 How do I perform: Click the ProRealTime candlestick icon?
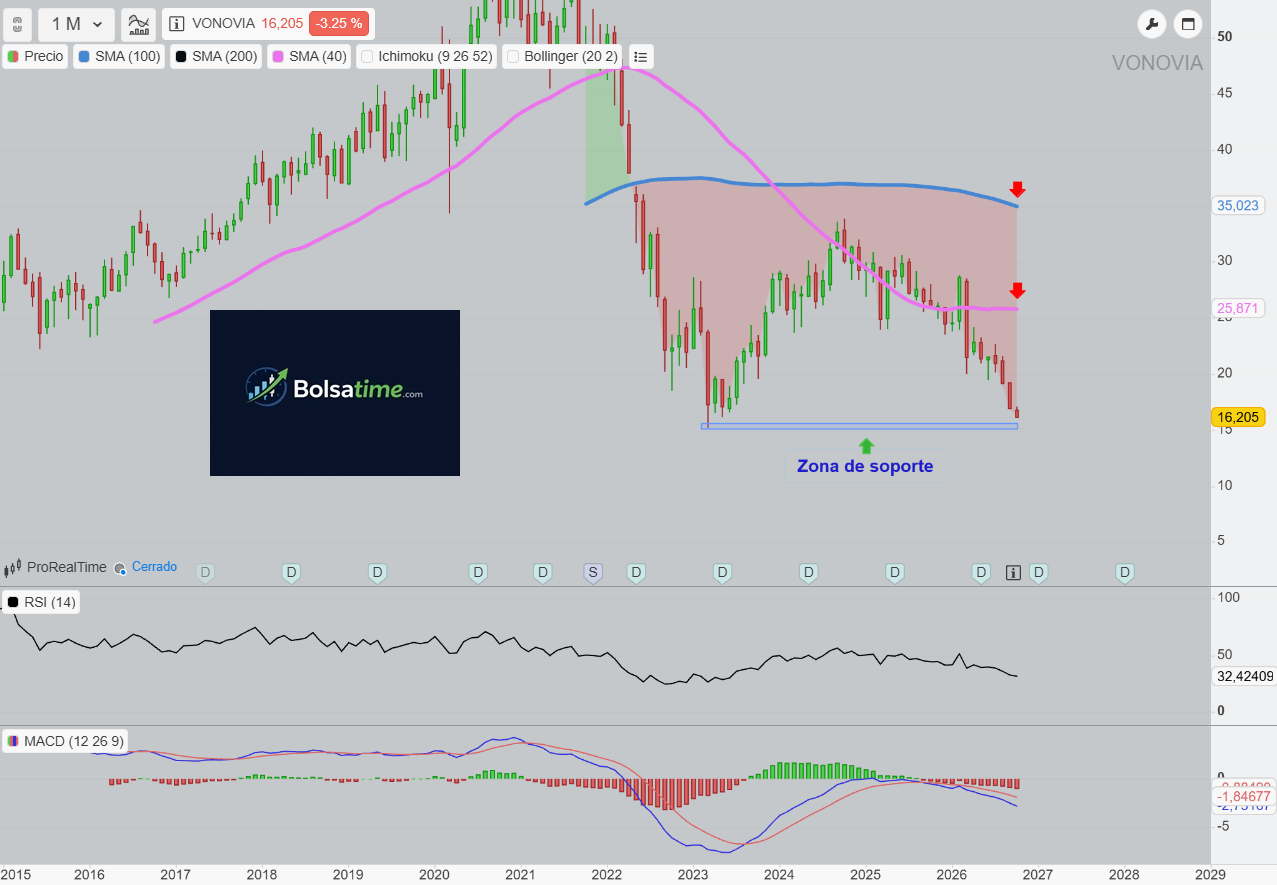[x=13, y=568]
